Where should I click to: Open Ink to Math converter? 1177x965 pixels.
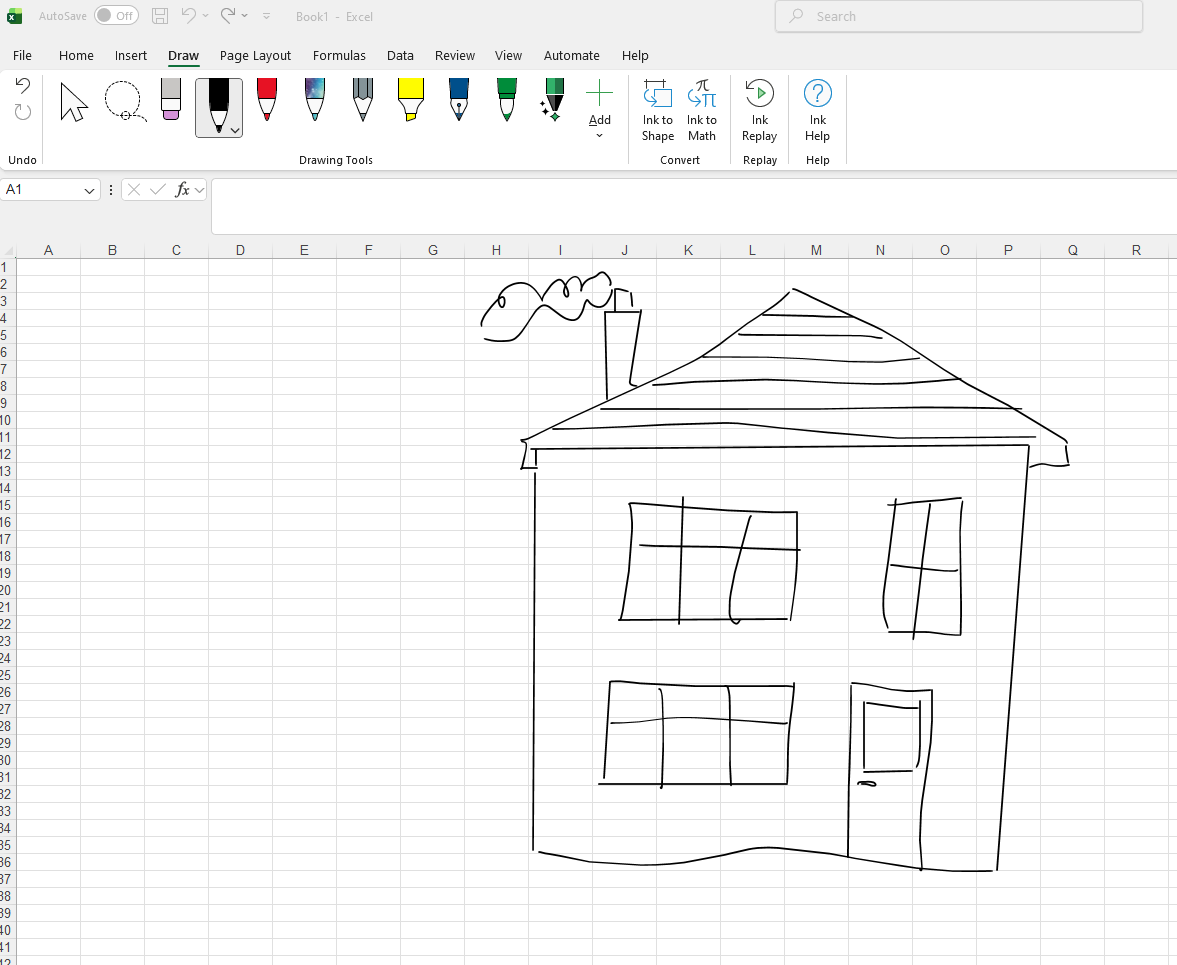(701, 110)
